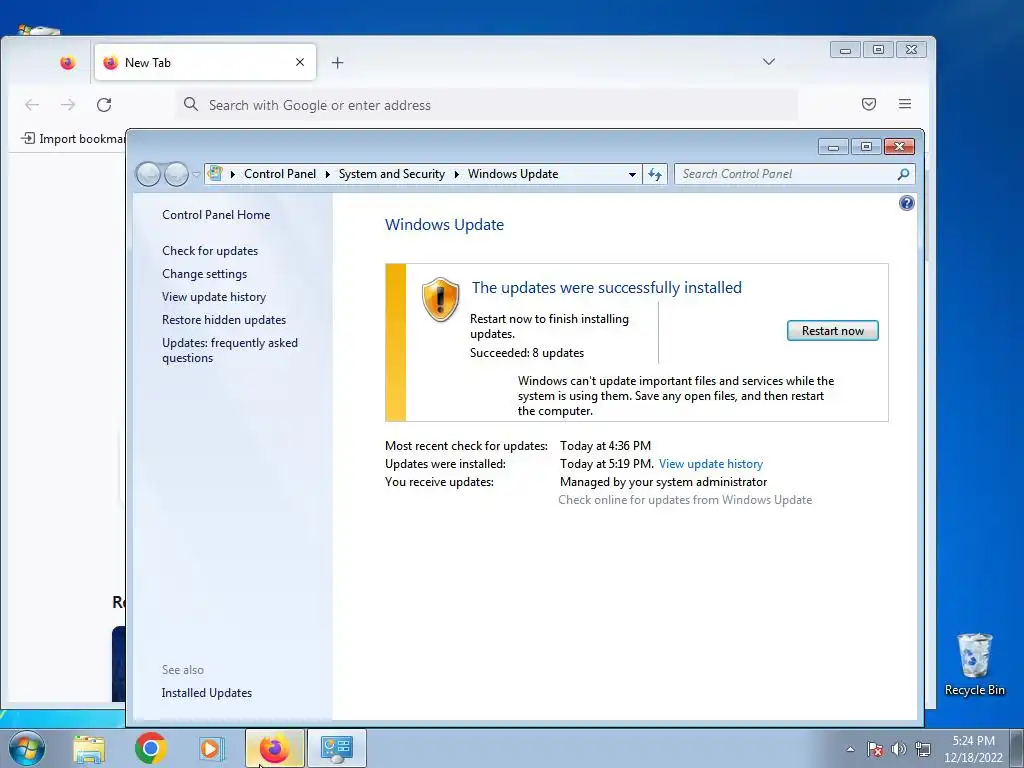Click Firefox forward arrow

[68, 104]
